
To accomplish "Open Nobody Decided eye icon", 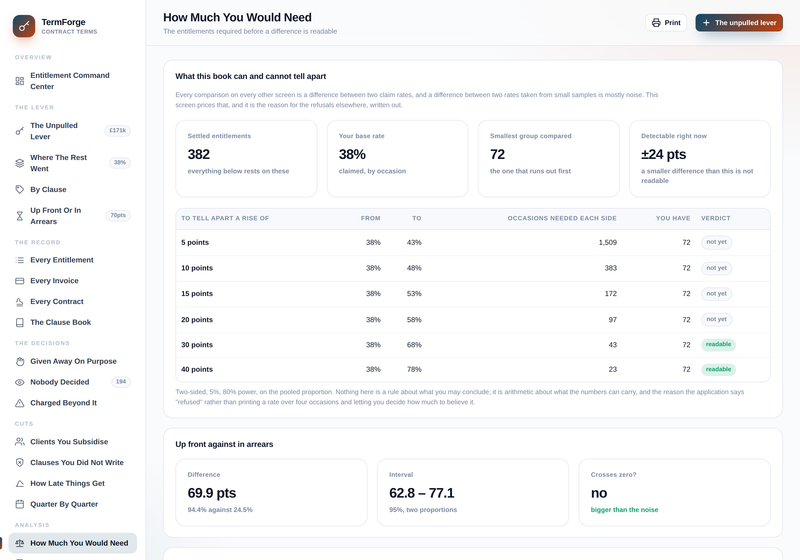I will click(19, 383).
